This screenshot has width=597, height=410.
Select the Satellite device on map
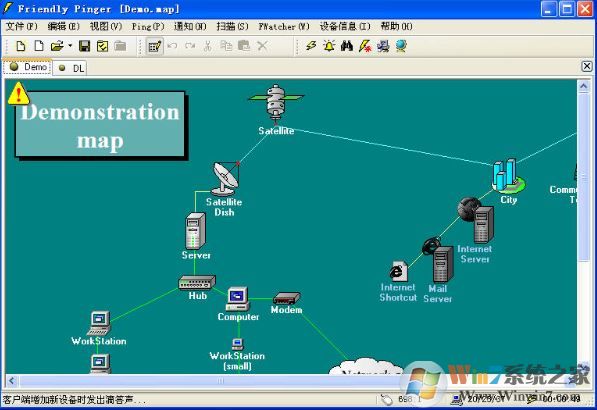tap(276, 102)
